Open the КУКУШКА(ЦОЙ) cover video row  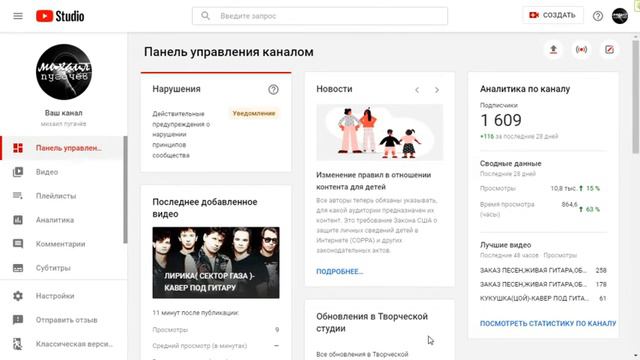pyautogui.click(x=543, y=298)
